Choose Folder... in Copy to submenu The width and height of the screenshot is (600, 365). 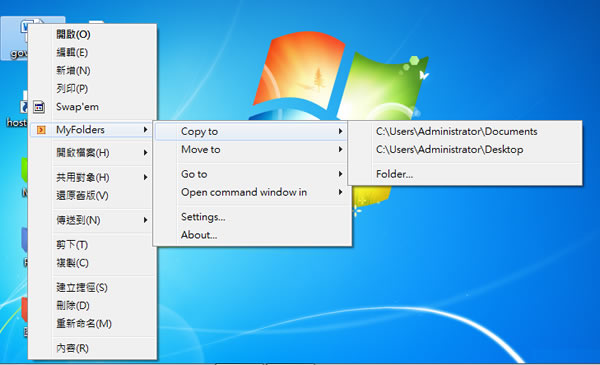[x=465, y=174]
